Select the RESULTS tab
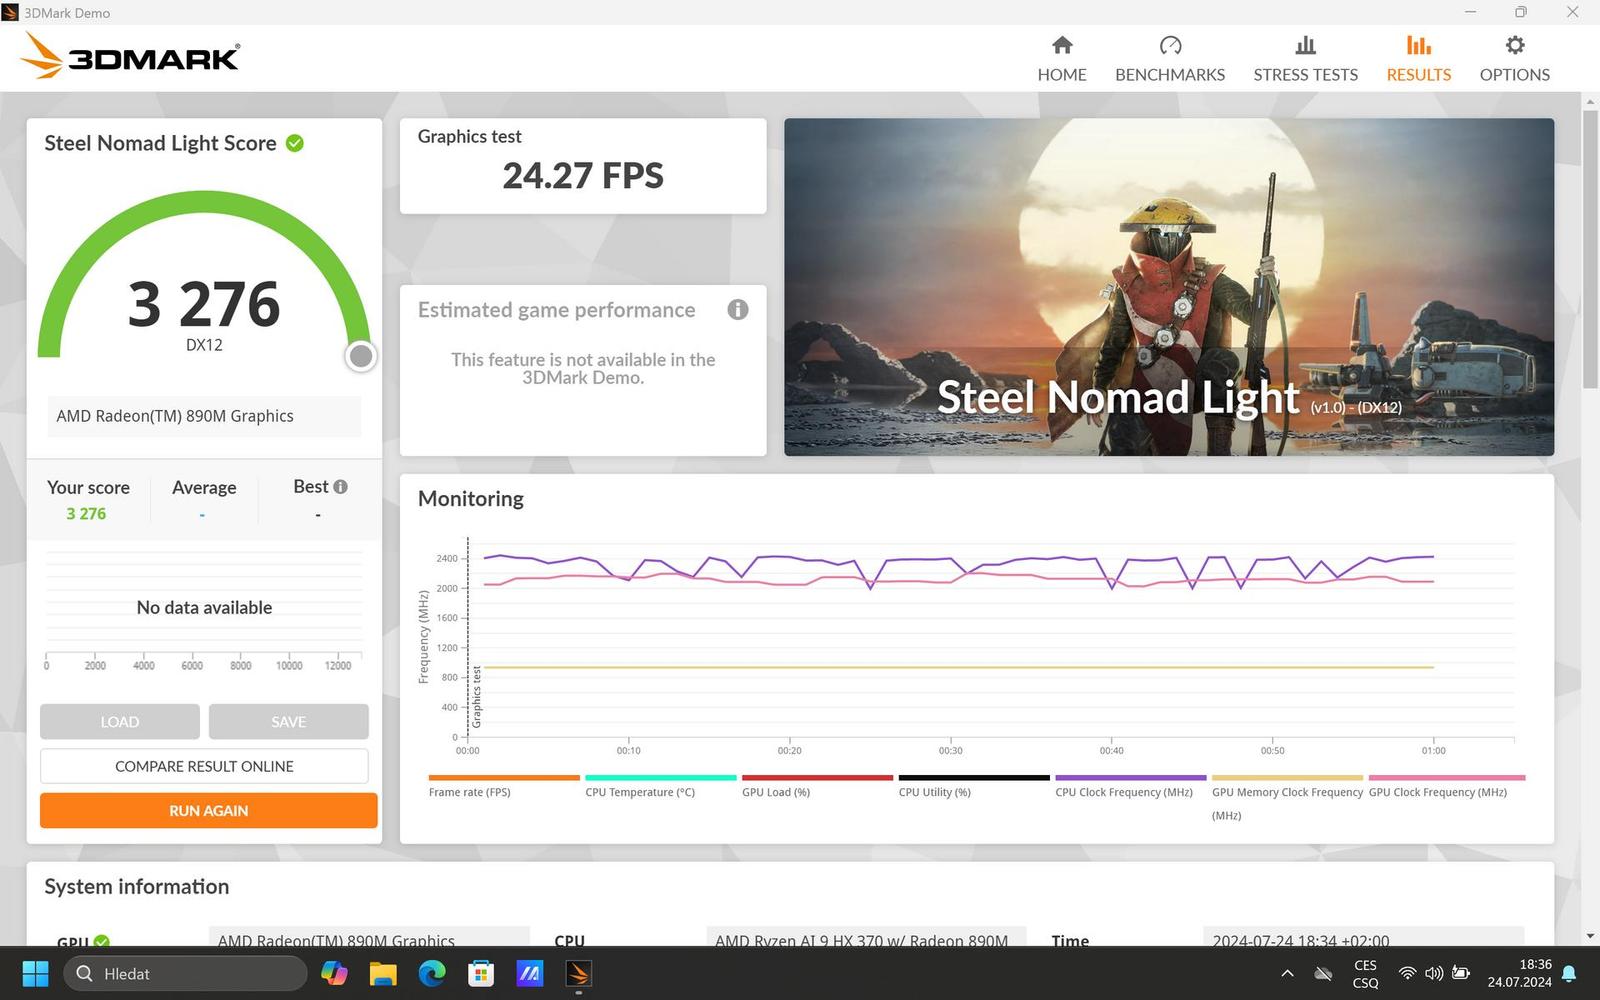Viewport: 1600px width, 1000px height. pyautogui.click(x=1418, y=59)
